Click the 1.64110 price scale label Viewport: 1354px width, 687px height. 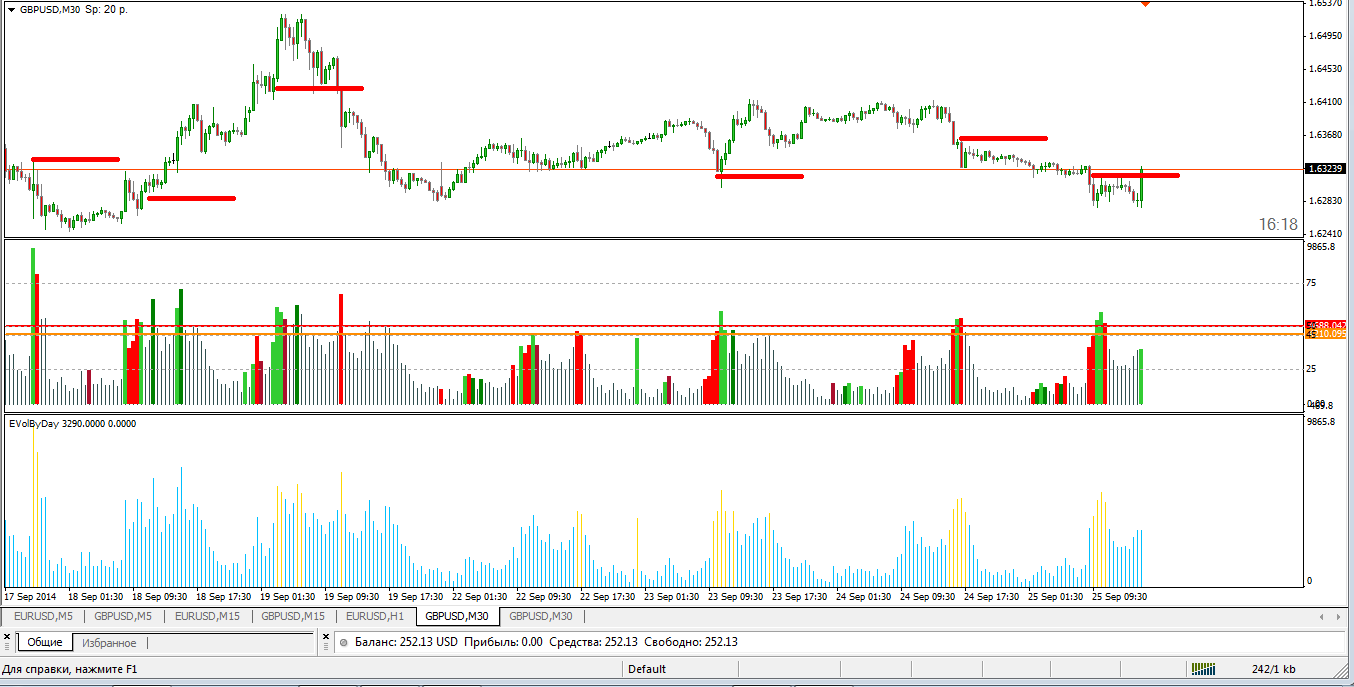click(1325, 102)
